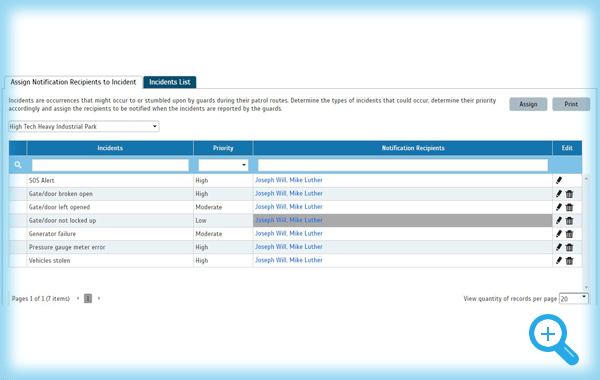The width and height of the screenshot is (600, 380).
Task: Open the High Tech Heavy Industrial Park dropdown
Action: coord(84,126)
